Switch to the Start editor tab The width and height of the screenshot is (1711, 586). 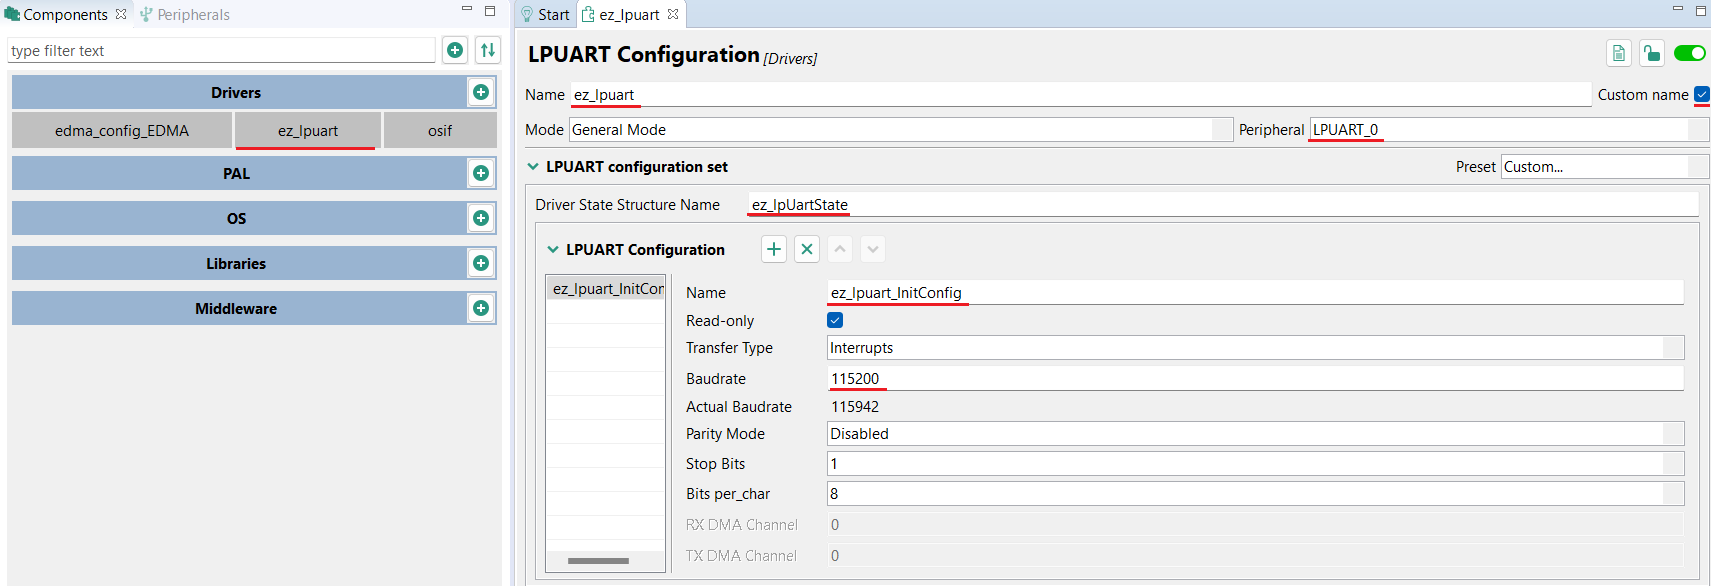pos(545,14)
